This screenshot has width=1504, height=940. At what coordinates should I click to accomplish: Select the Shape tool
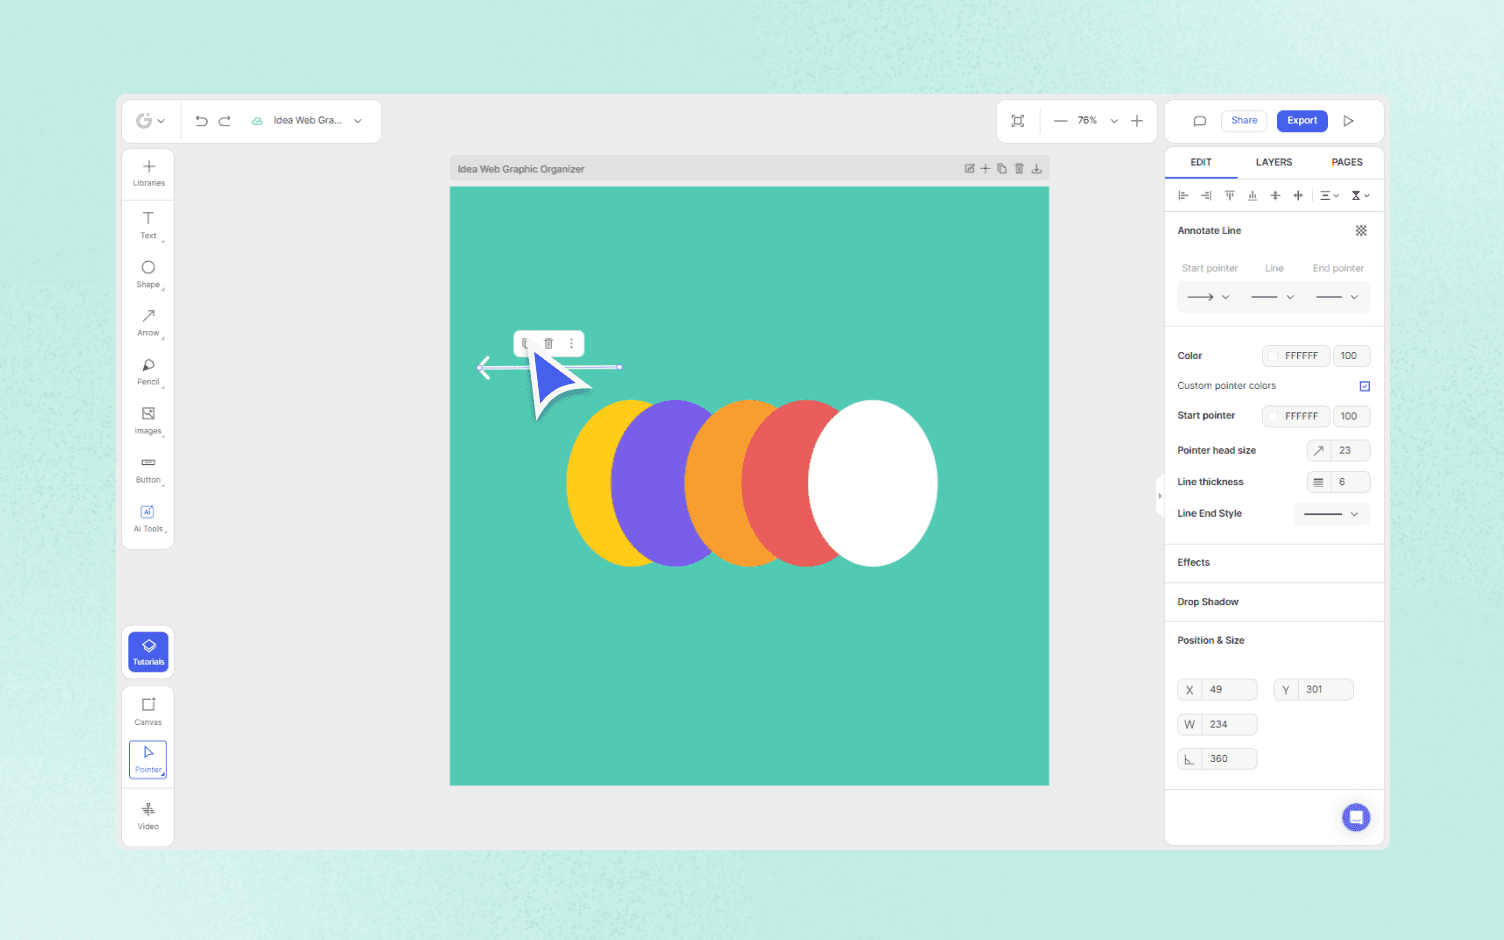[148, 275]
